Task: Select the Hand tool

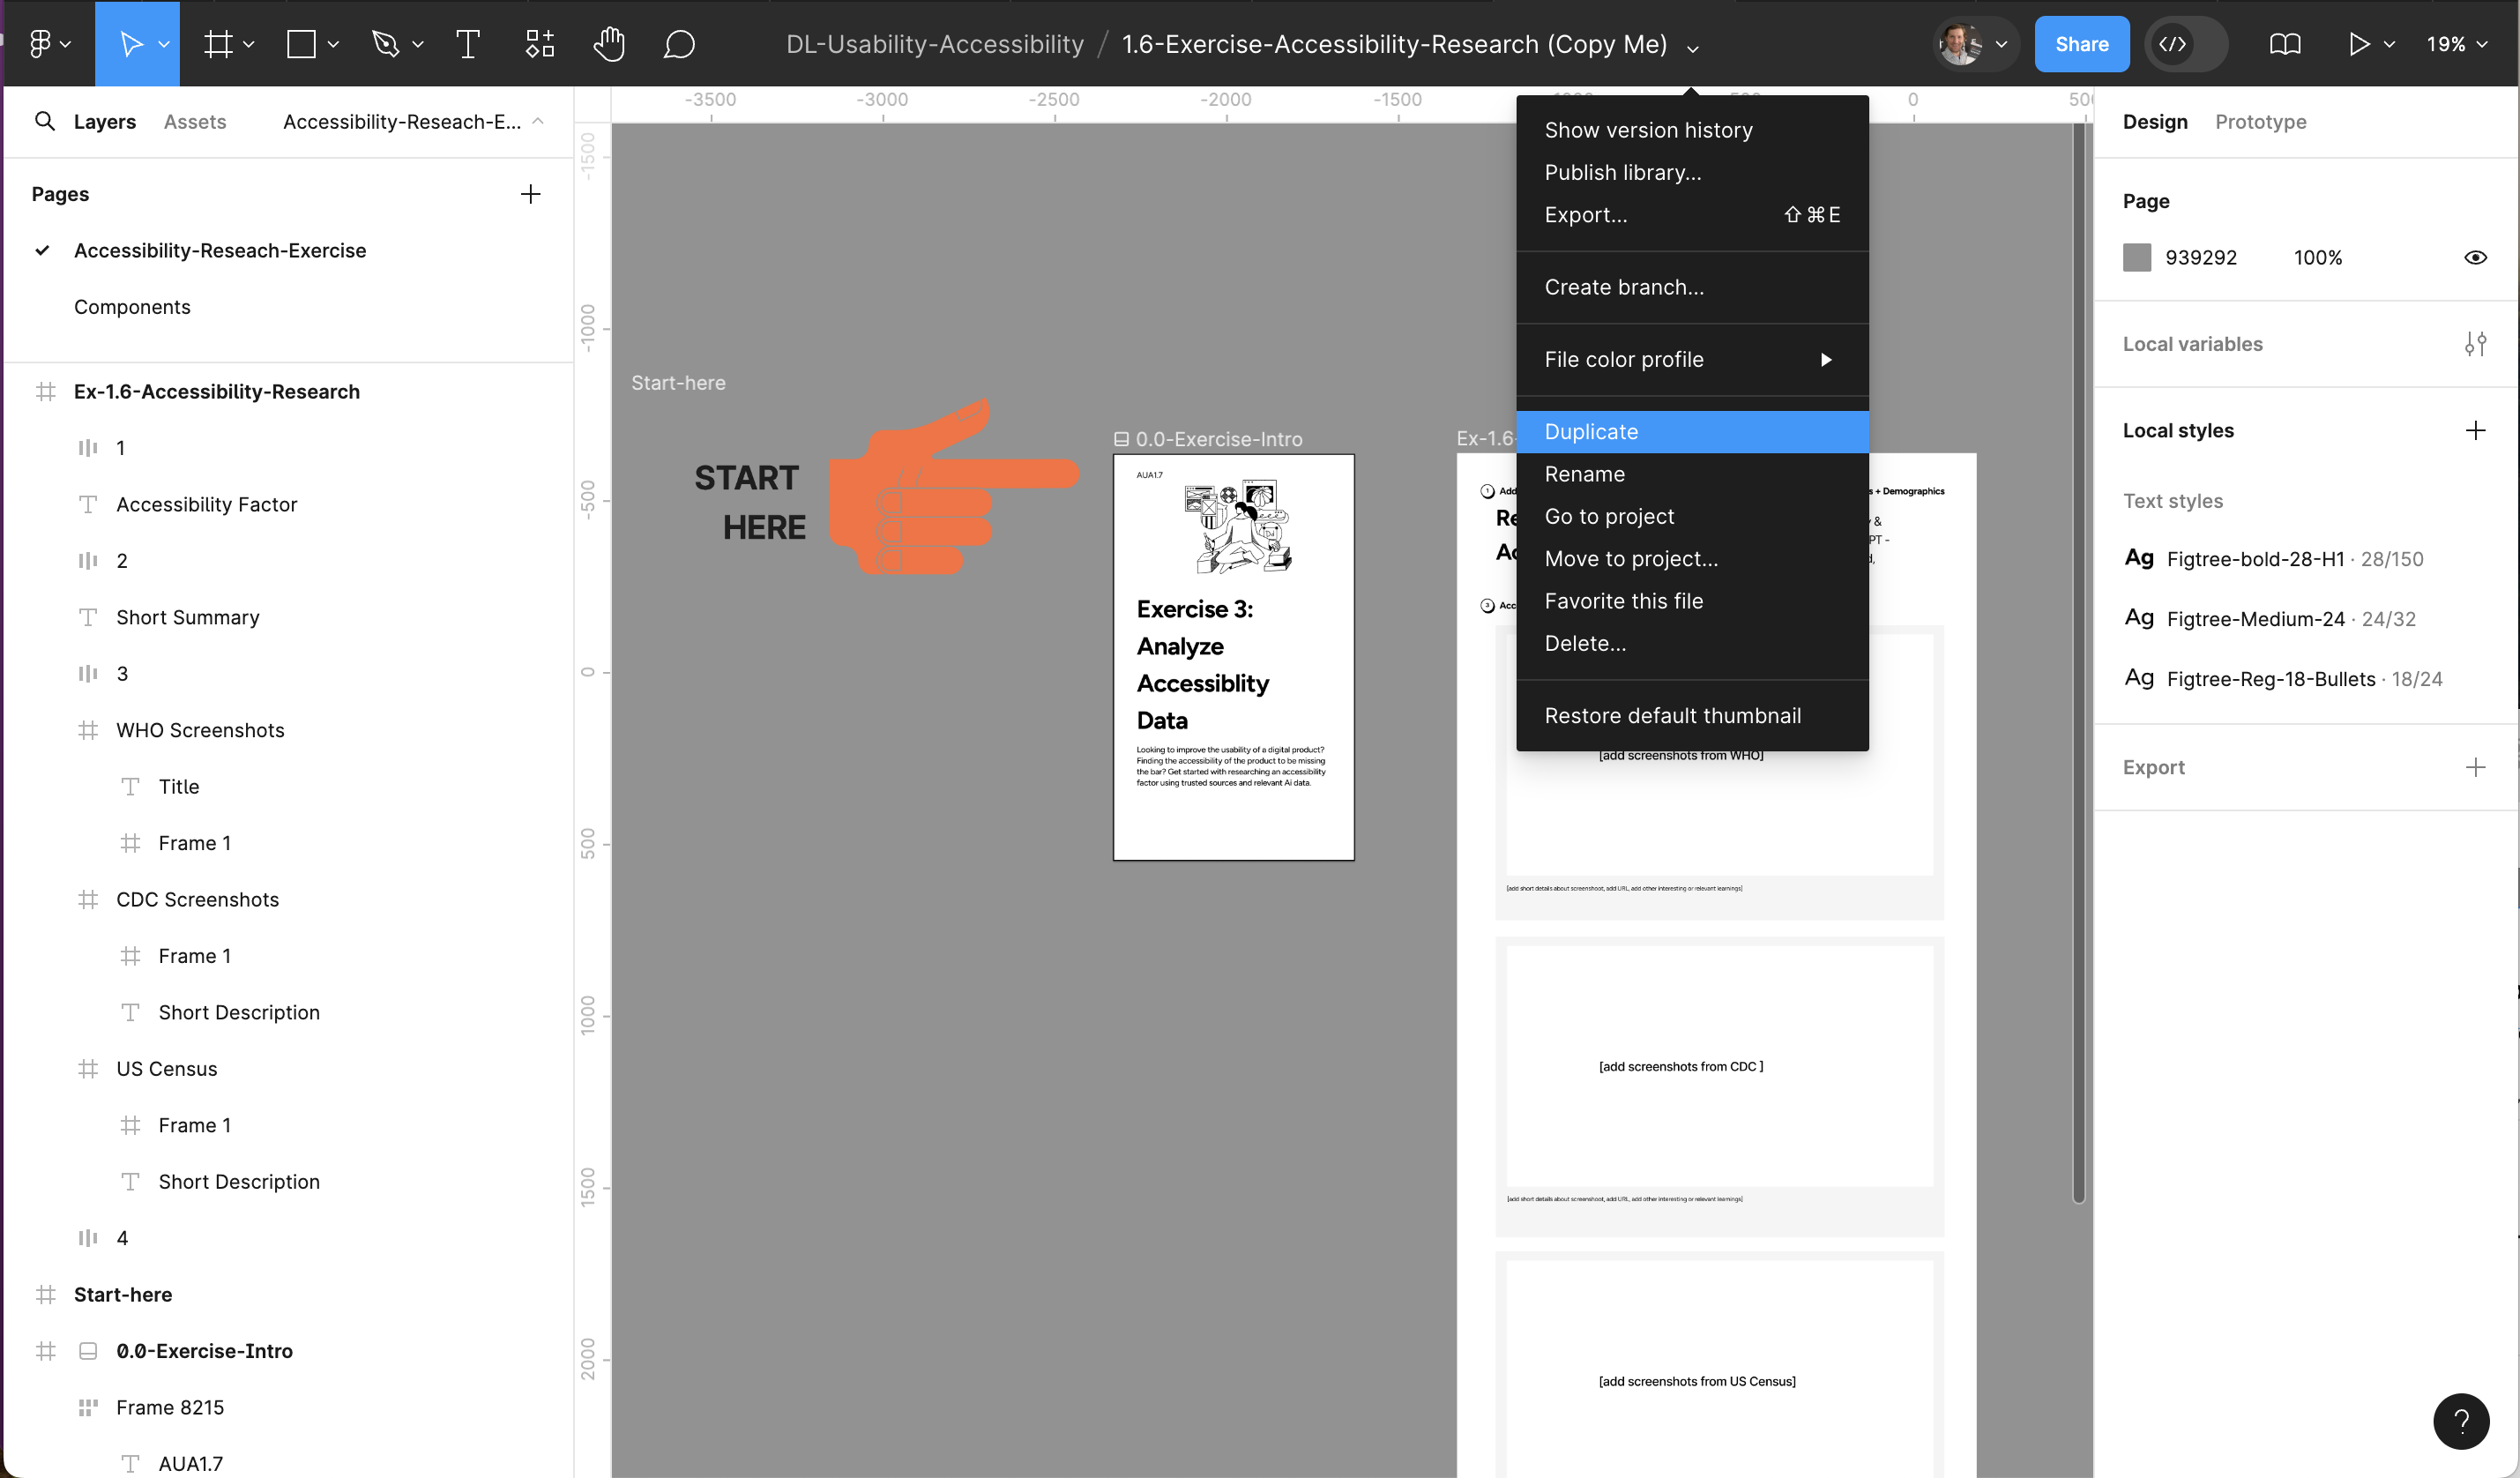Action: (609, 44)
